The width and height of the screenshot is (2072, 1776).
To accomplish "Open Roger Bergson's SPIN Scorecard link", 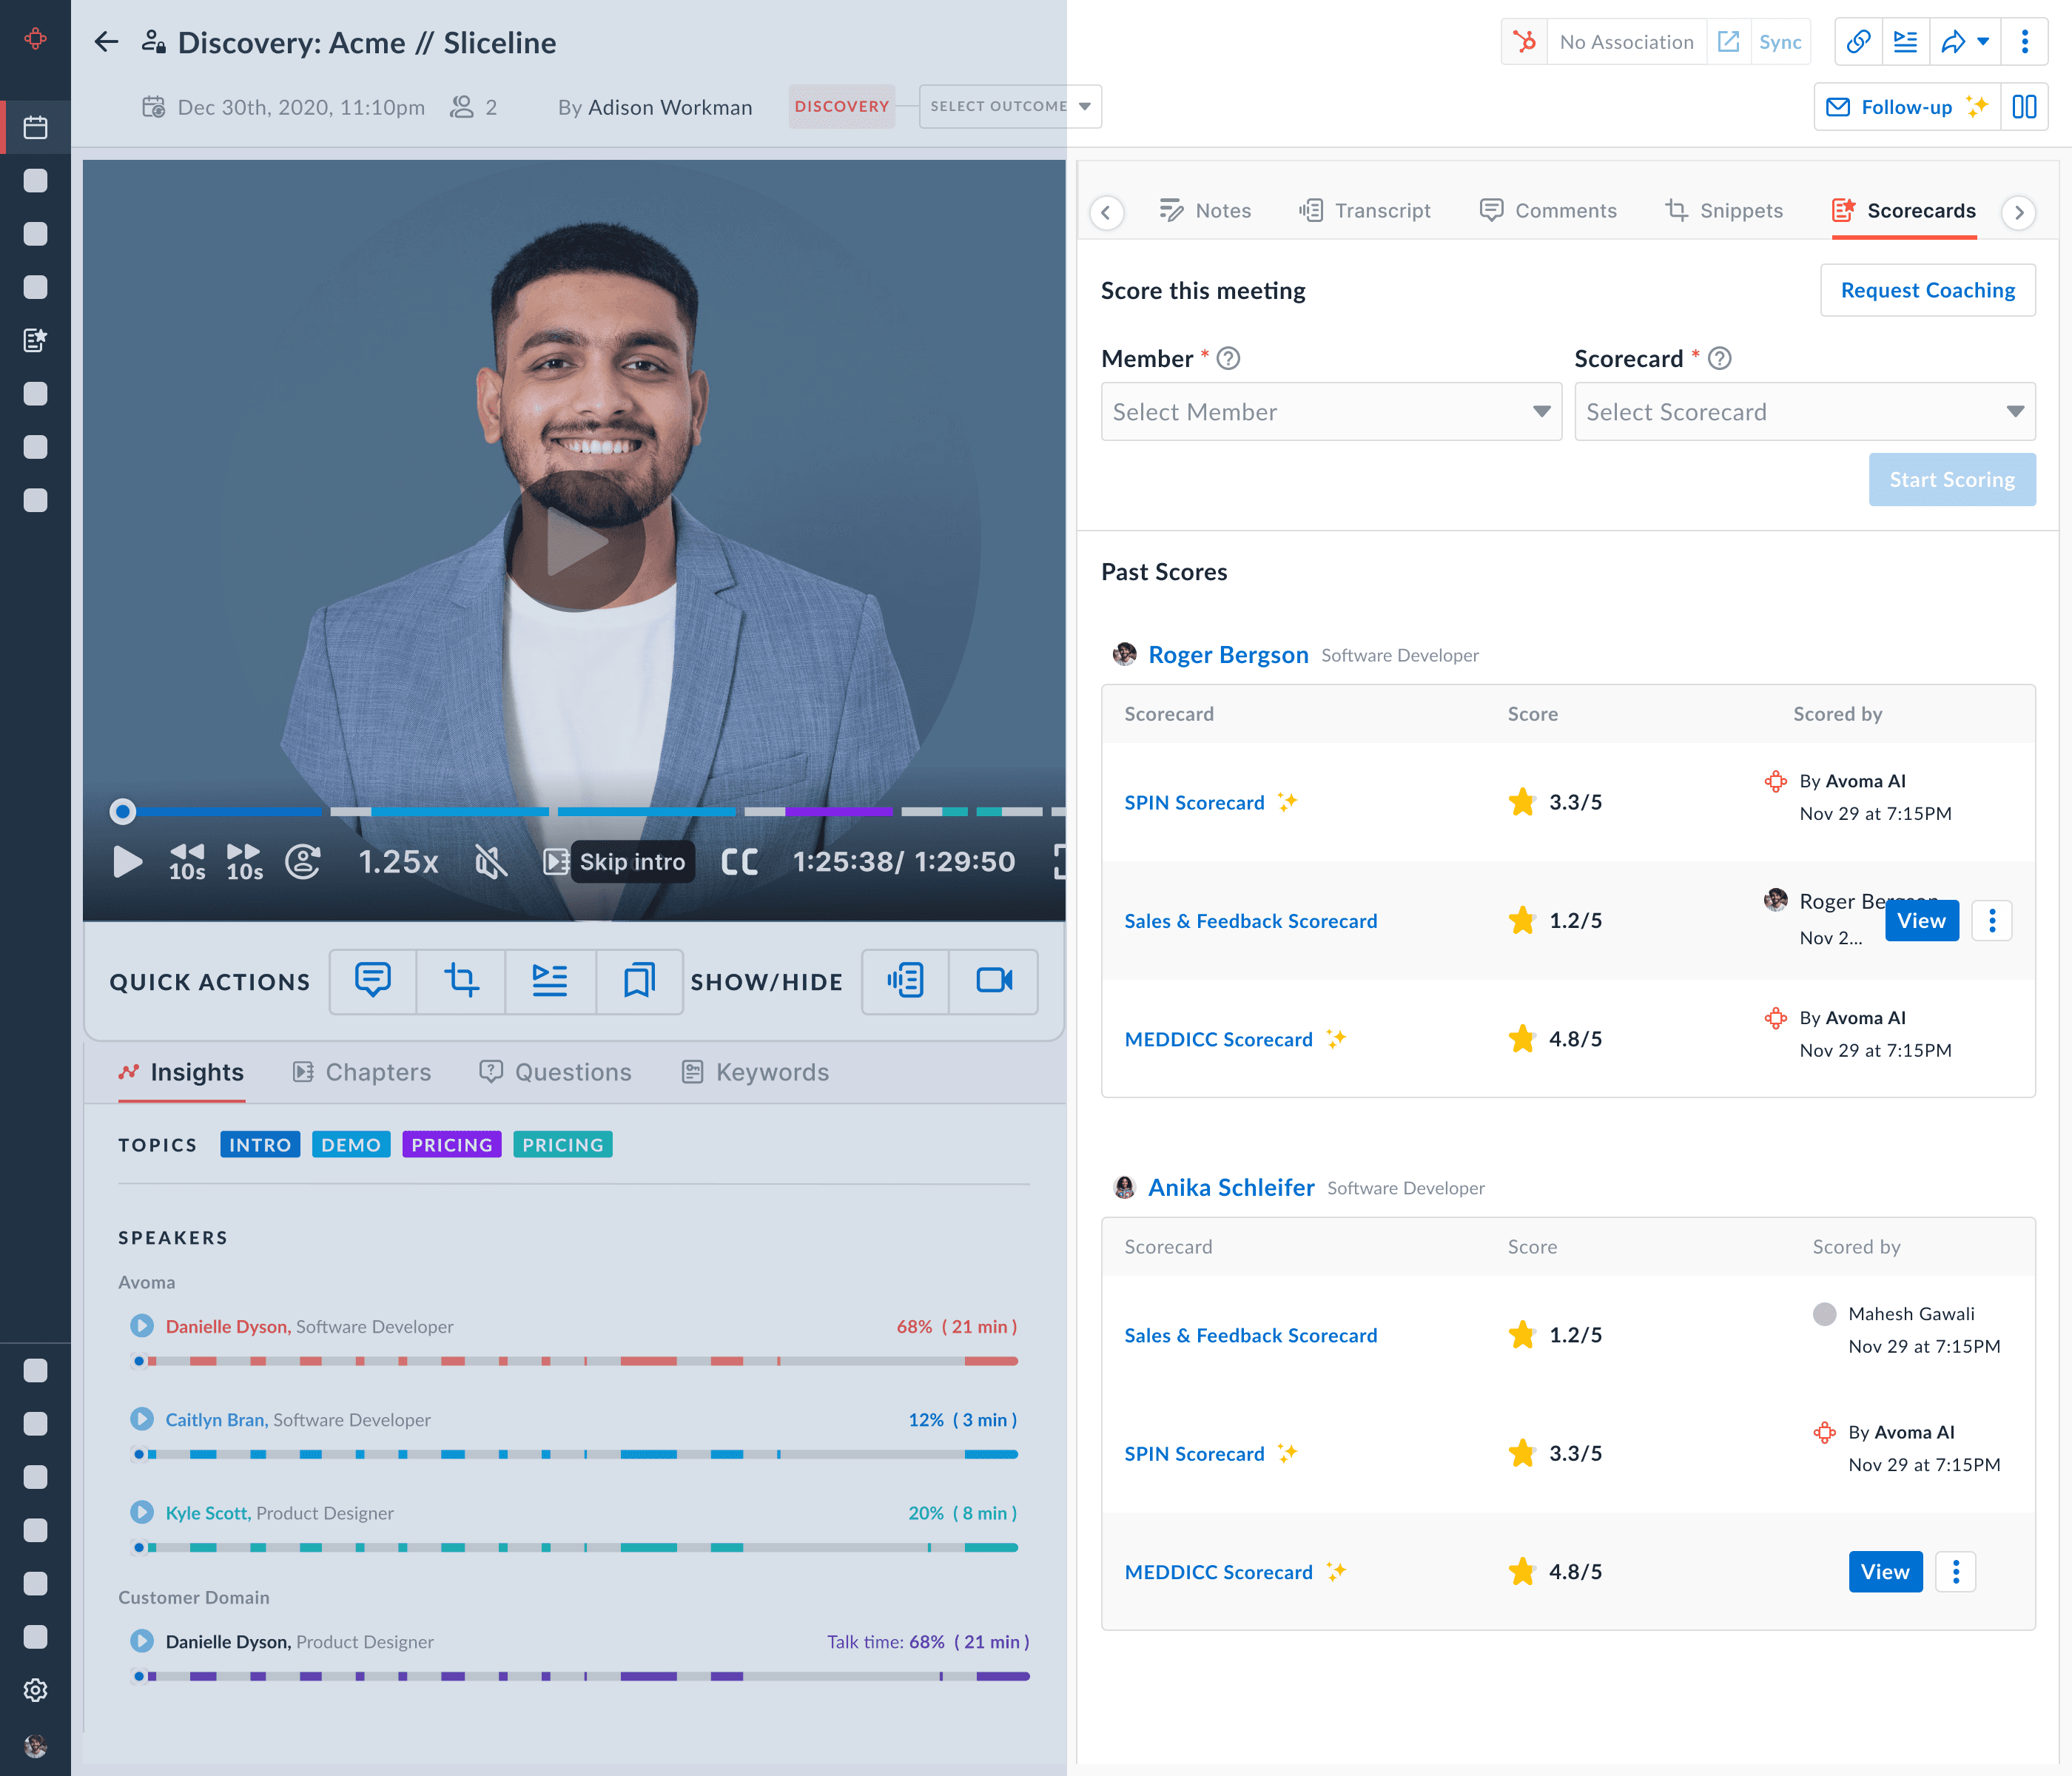I will pyautogui.click(x=1194, y=802).
